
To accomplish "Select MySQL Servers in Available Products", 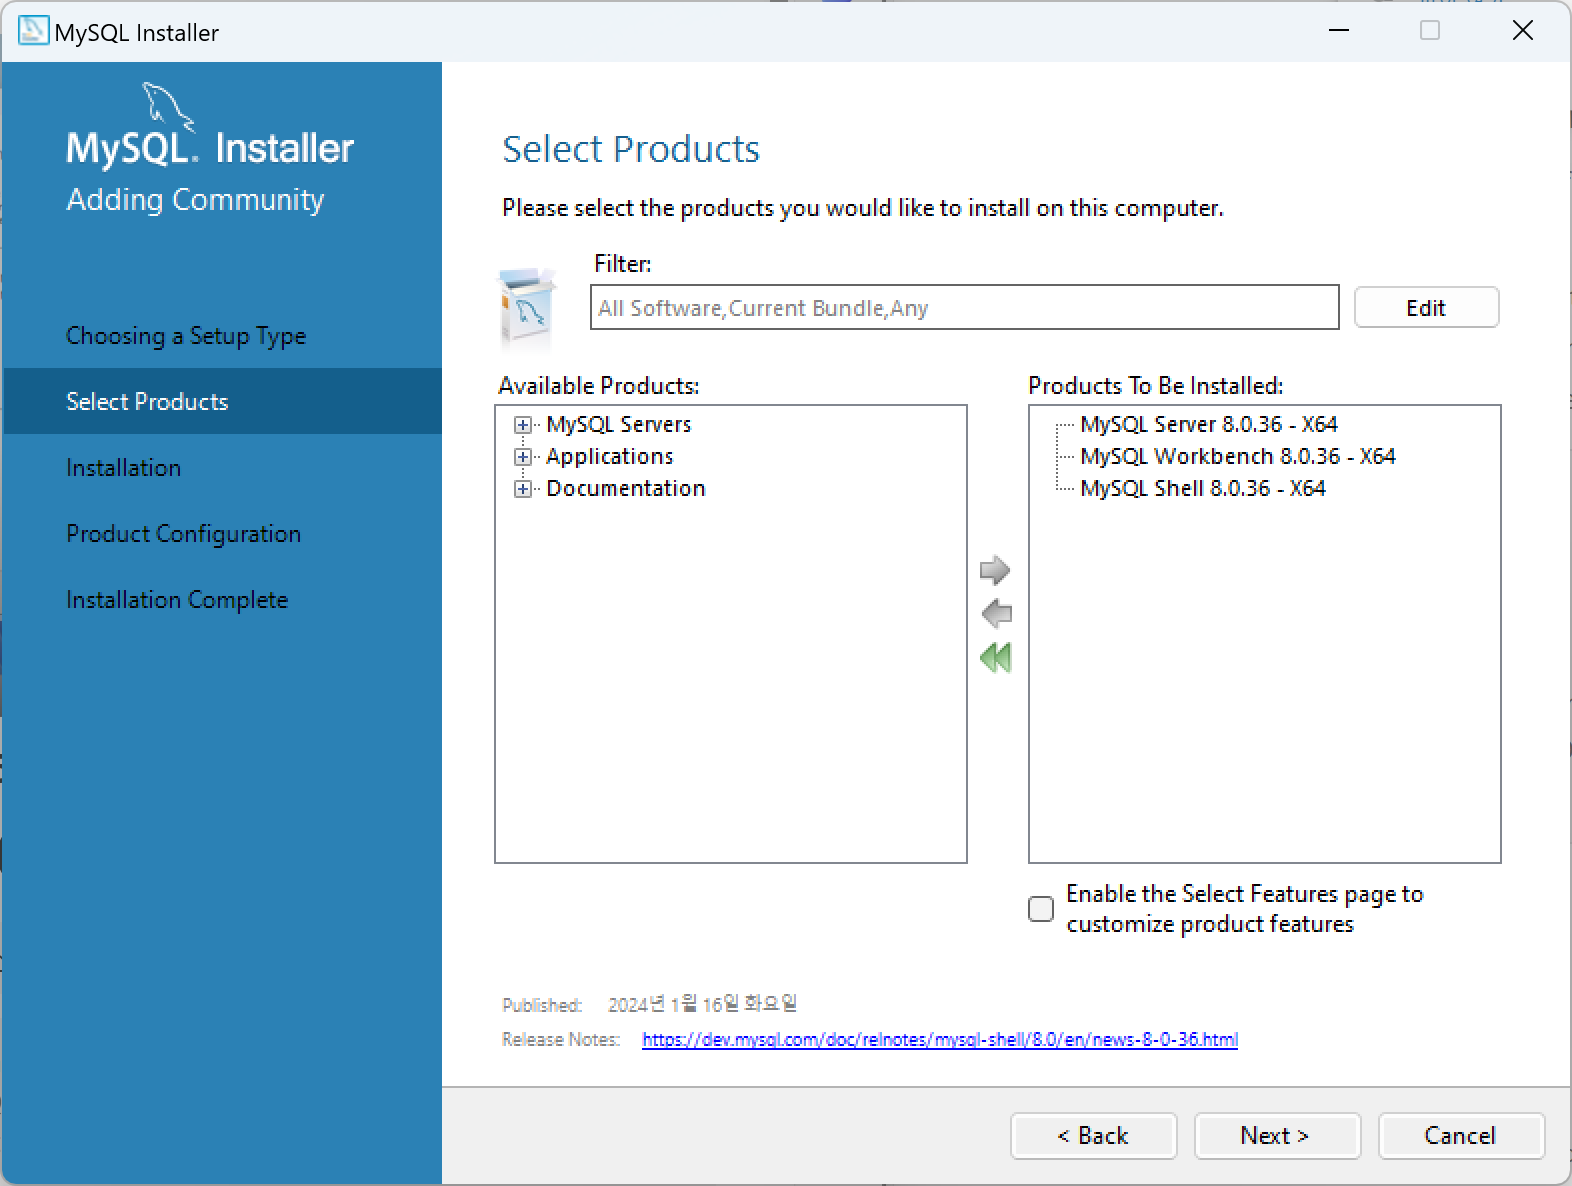I will [x=618, y=424].
